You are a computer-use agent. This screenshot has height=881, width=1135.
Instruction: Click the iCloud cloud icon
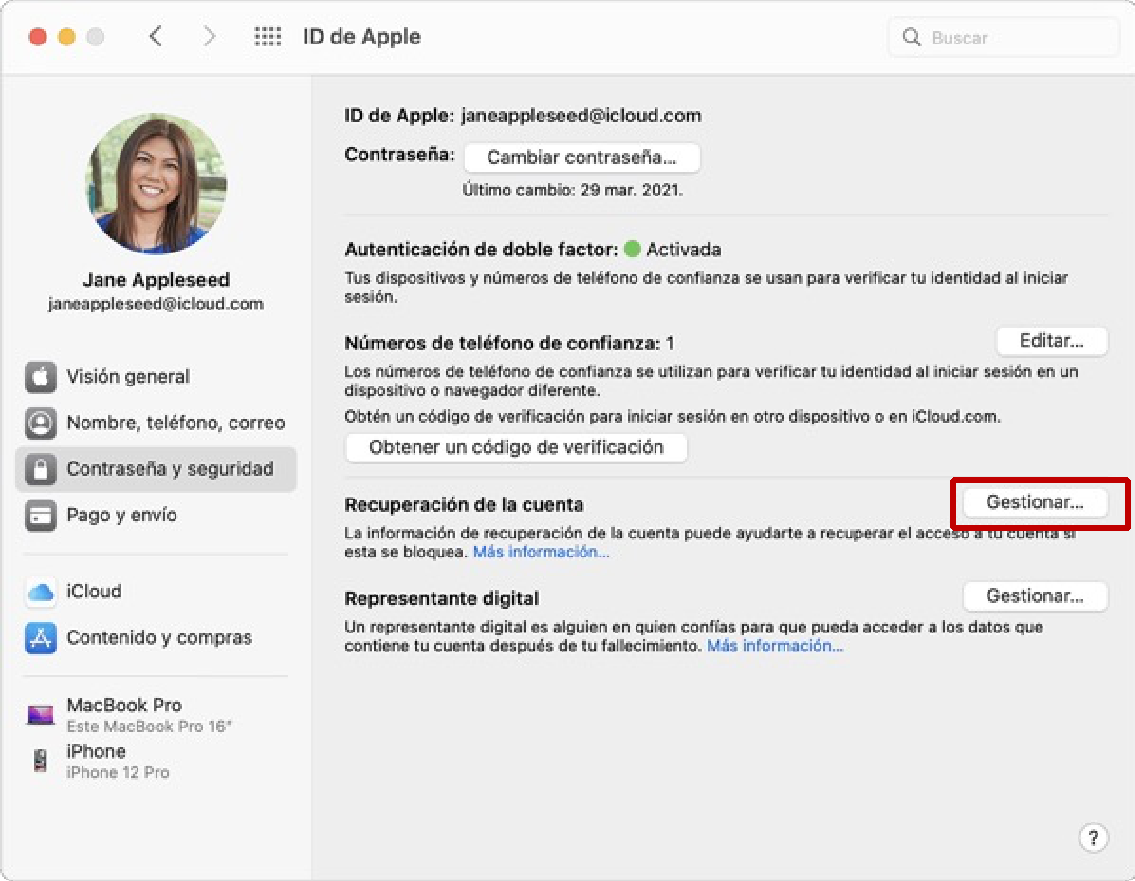[x=41, y=591]
